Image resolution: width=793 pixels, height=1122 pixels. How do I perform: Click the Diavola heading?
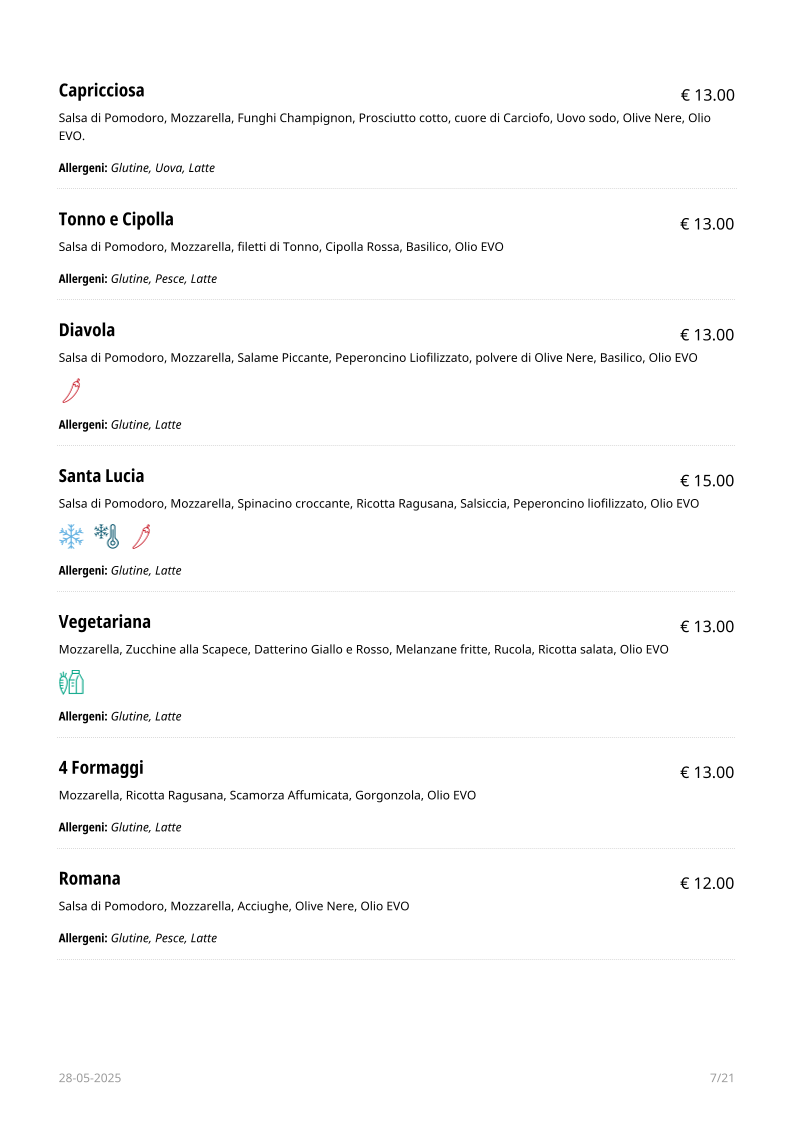click(87, 331)
